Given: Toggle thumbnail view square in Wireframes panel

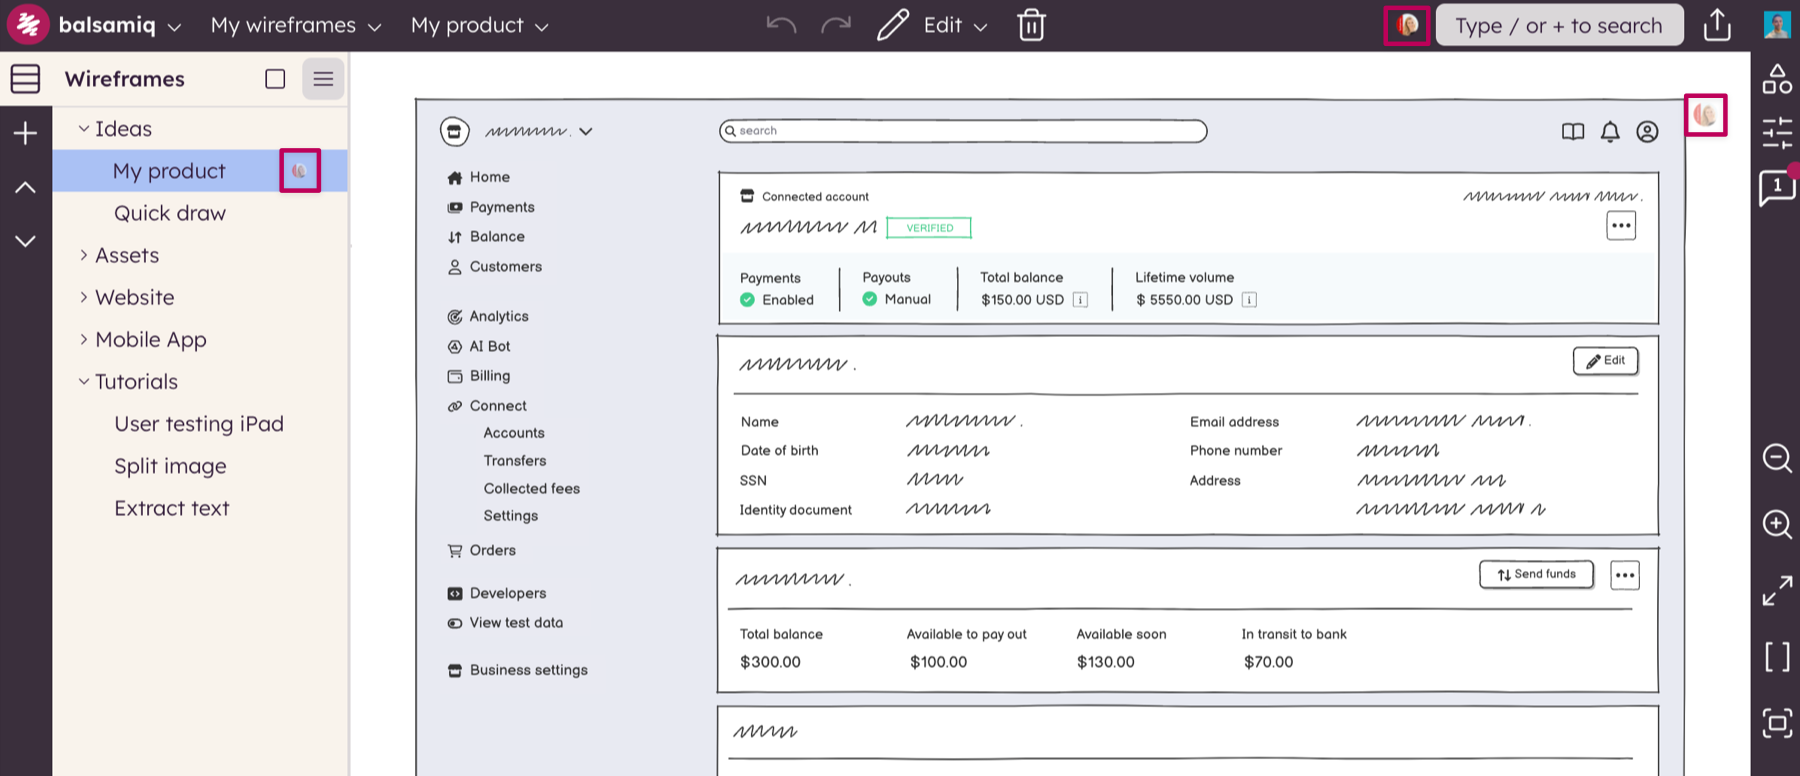Looking at the screenshot, I should (x=275, y=79).
